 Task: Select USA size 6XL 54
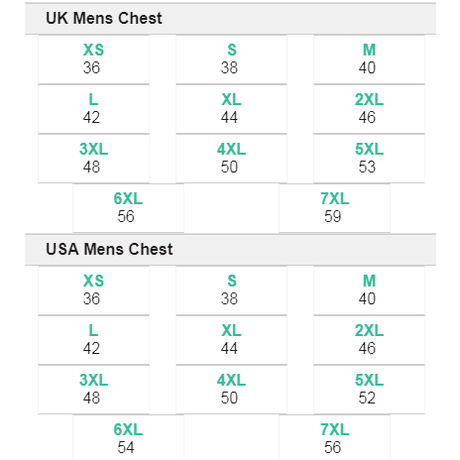click(x=128, y=438)
